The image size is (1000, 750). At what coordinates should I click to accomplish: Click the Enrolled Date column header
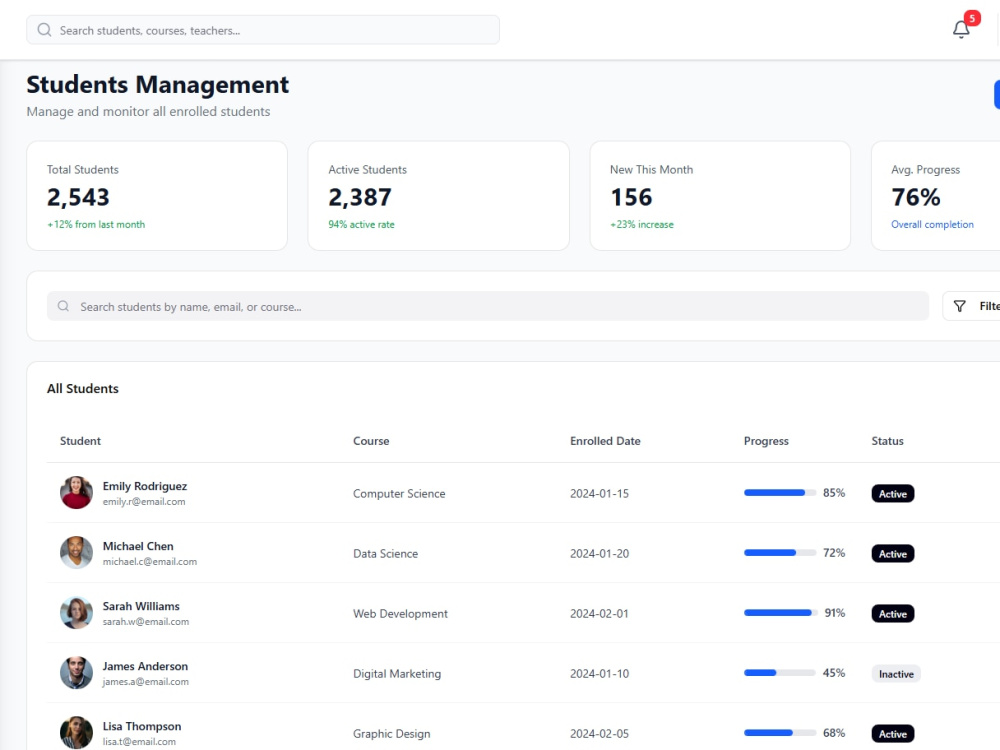click(605, 441)
